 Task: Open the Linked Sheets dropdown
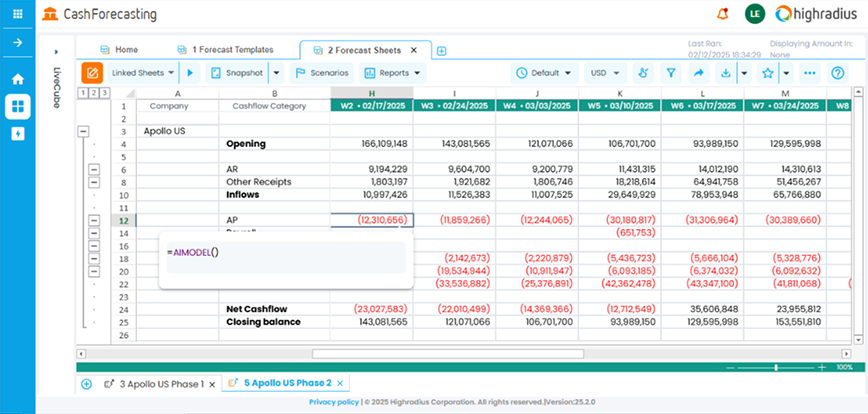pyautogui.click(x=143, y=73)
